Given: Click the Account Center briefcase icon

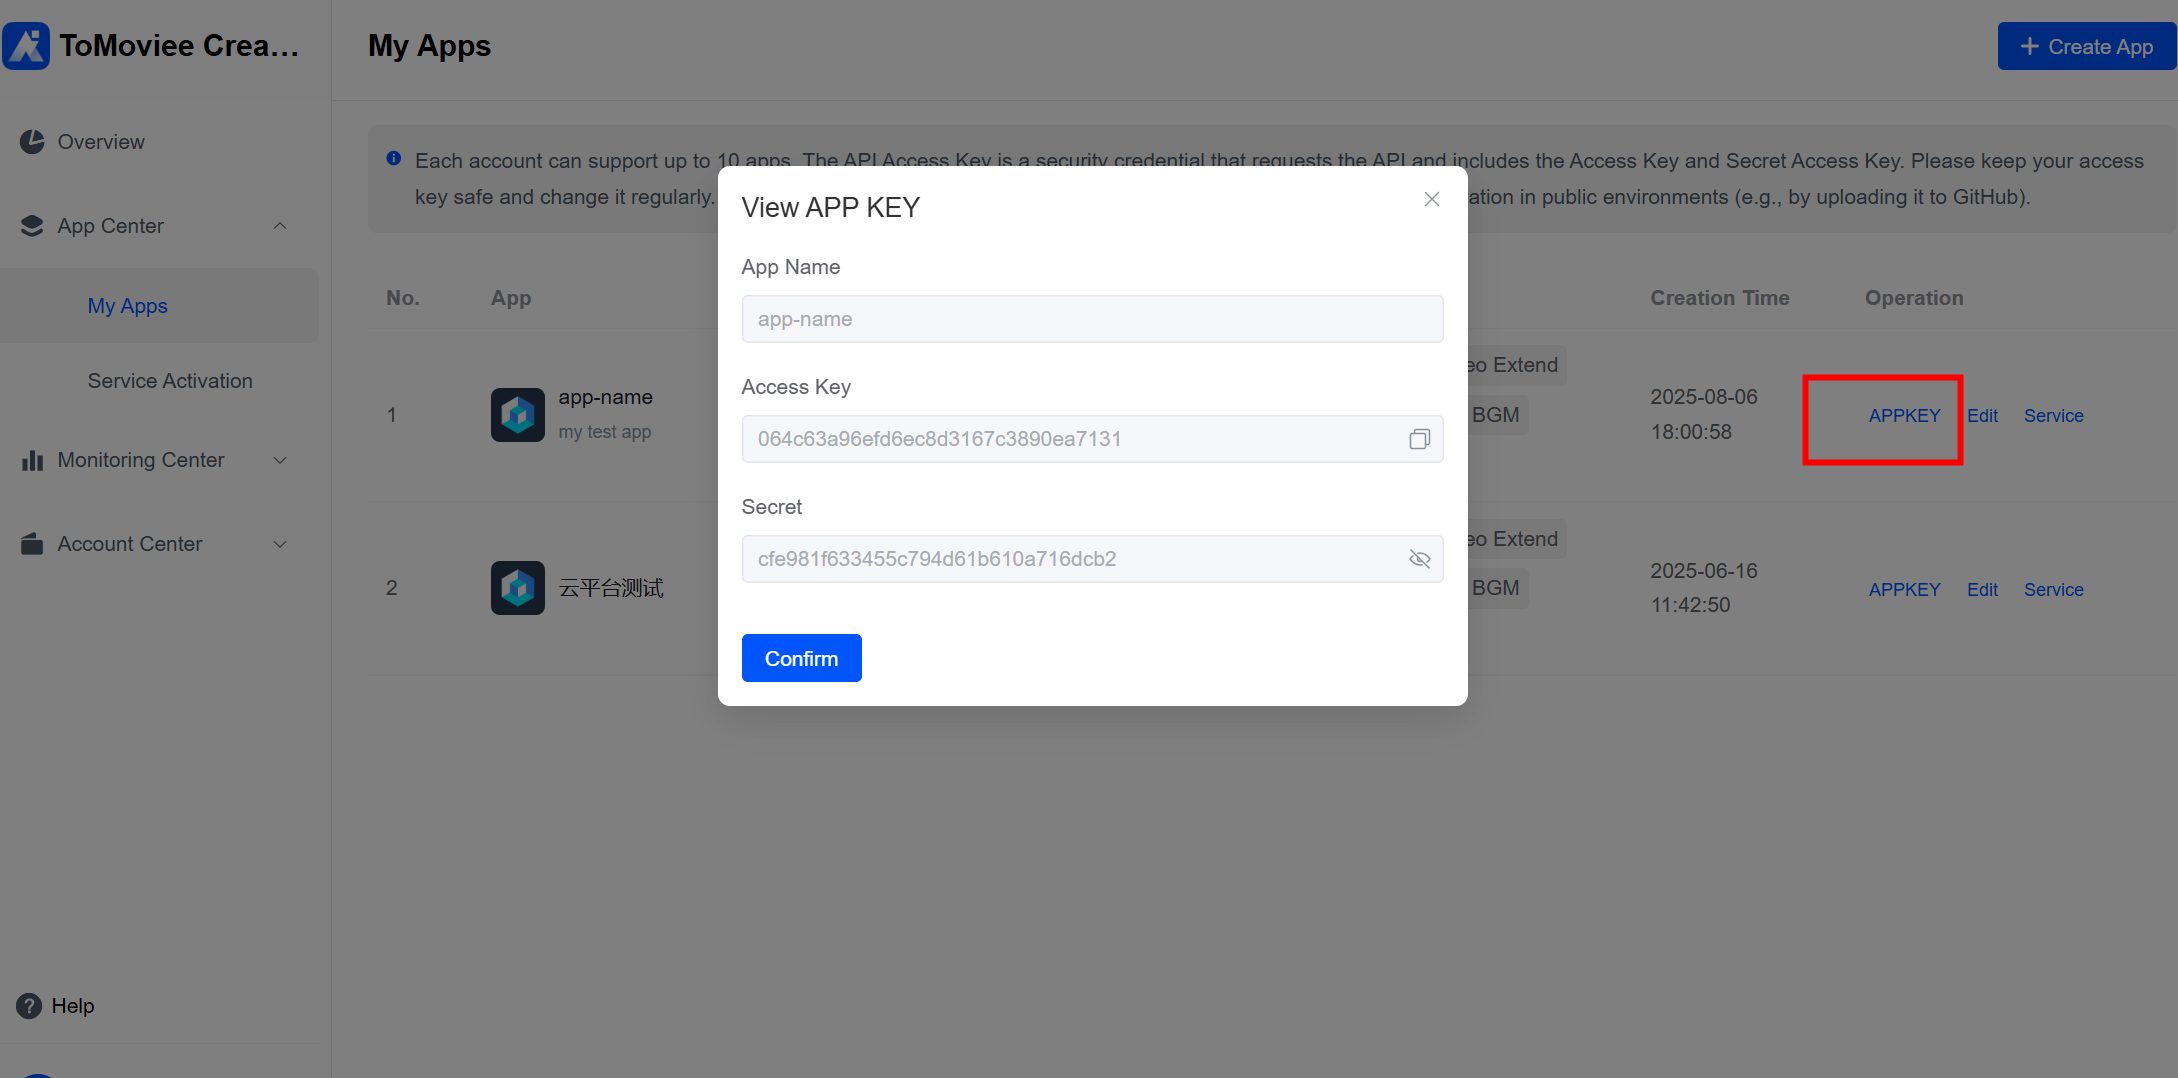Looking at the screenshot, I should (32, 544).
